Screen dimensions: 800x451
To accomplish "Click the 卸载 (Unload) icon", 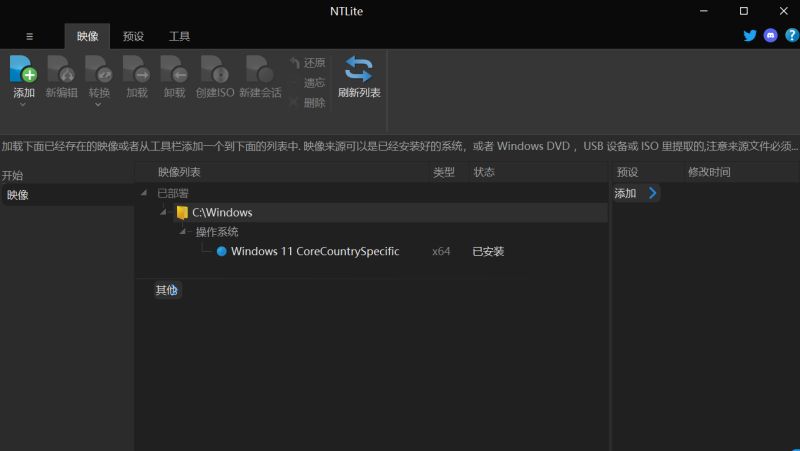I will (x=174, y=69).
